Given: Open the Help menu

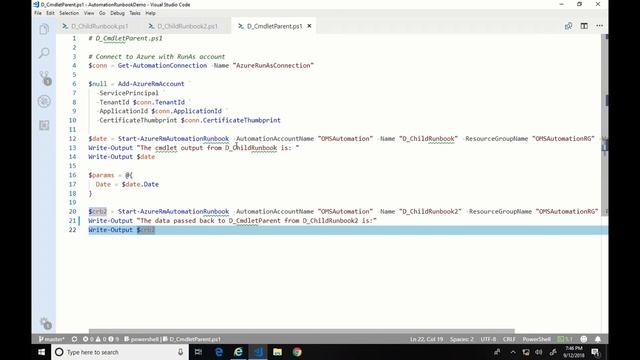Looking at the screenshot, I should [151, 13].
